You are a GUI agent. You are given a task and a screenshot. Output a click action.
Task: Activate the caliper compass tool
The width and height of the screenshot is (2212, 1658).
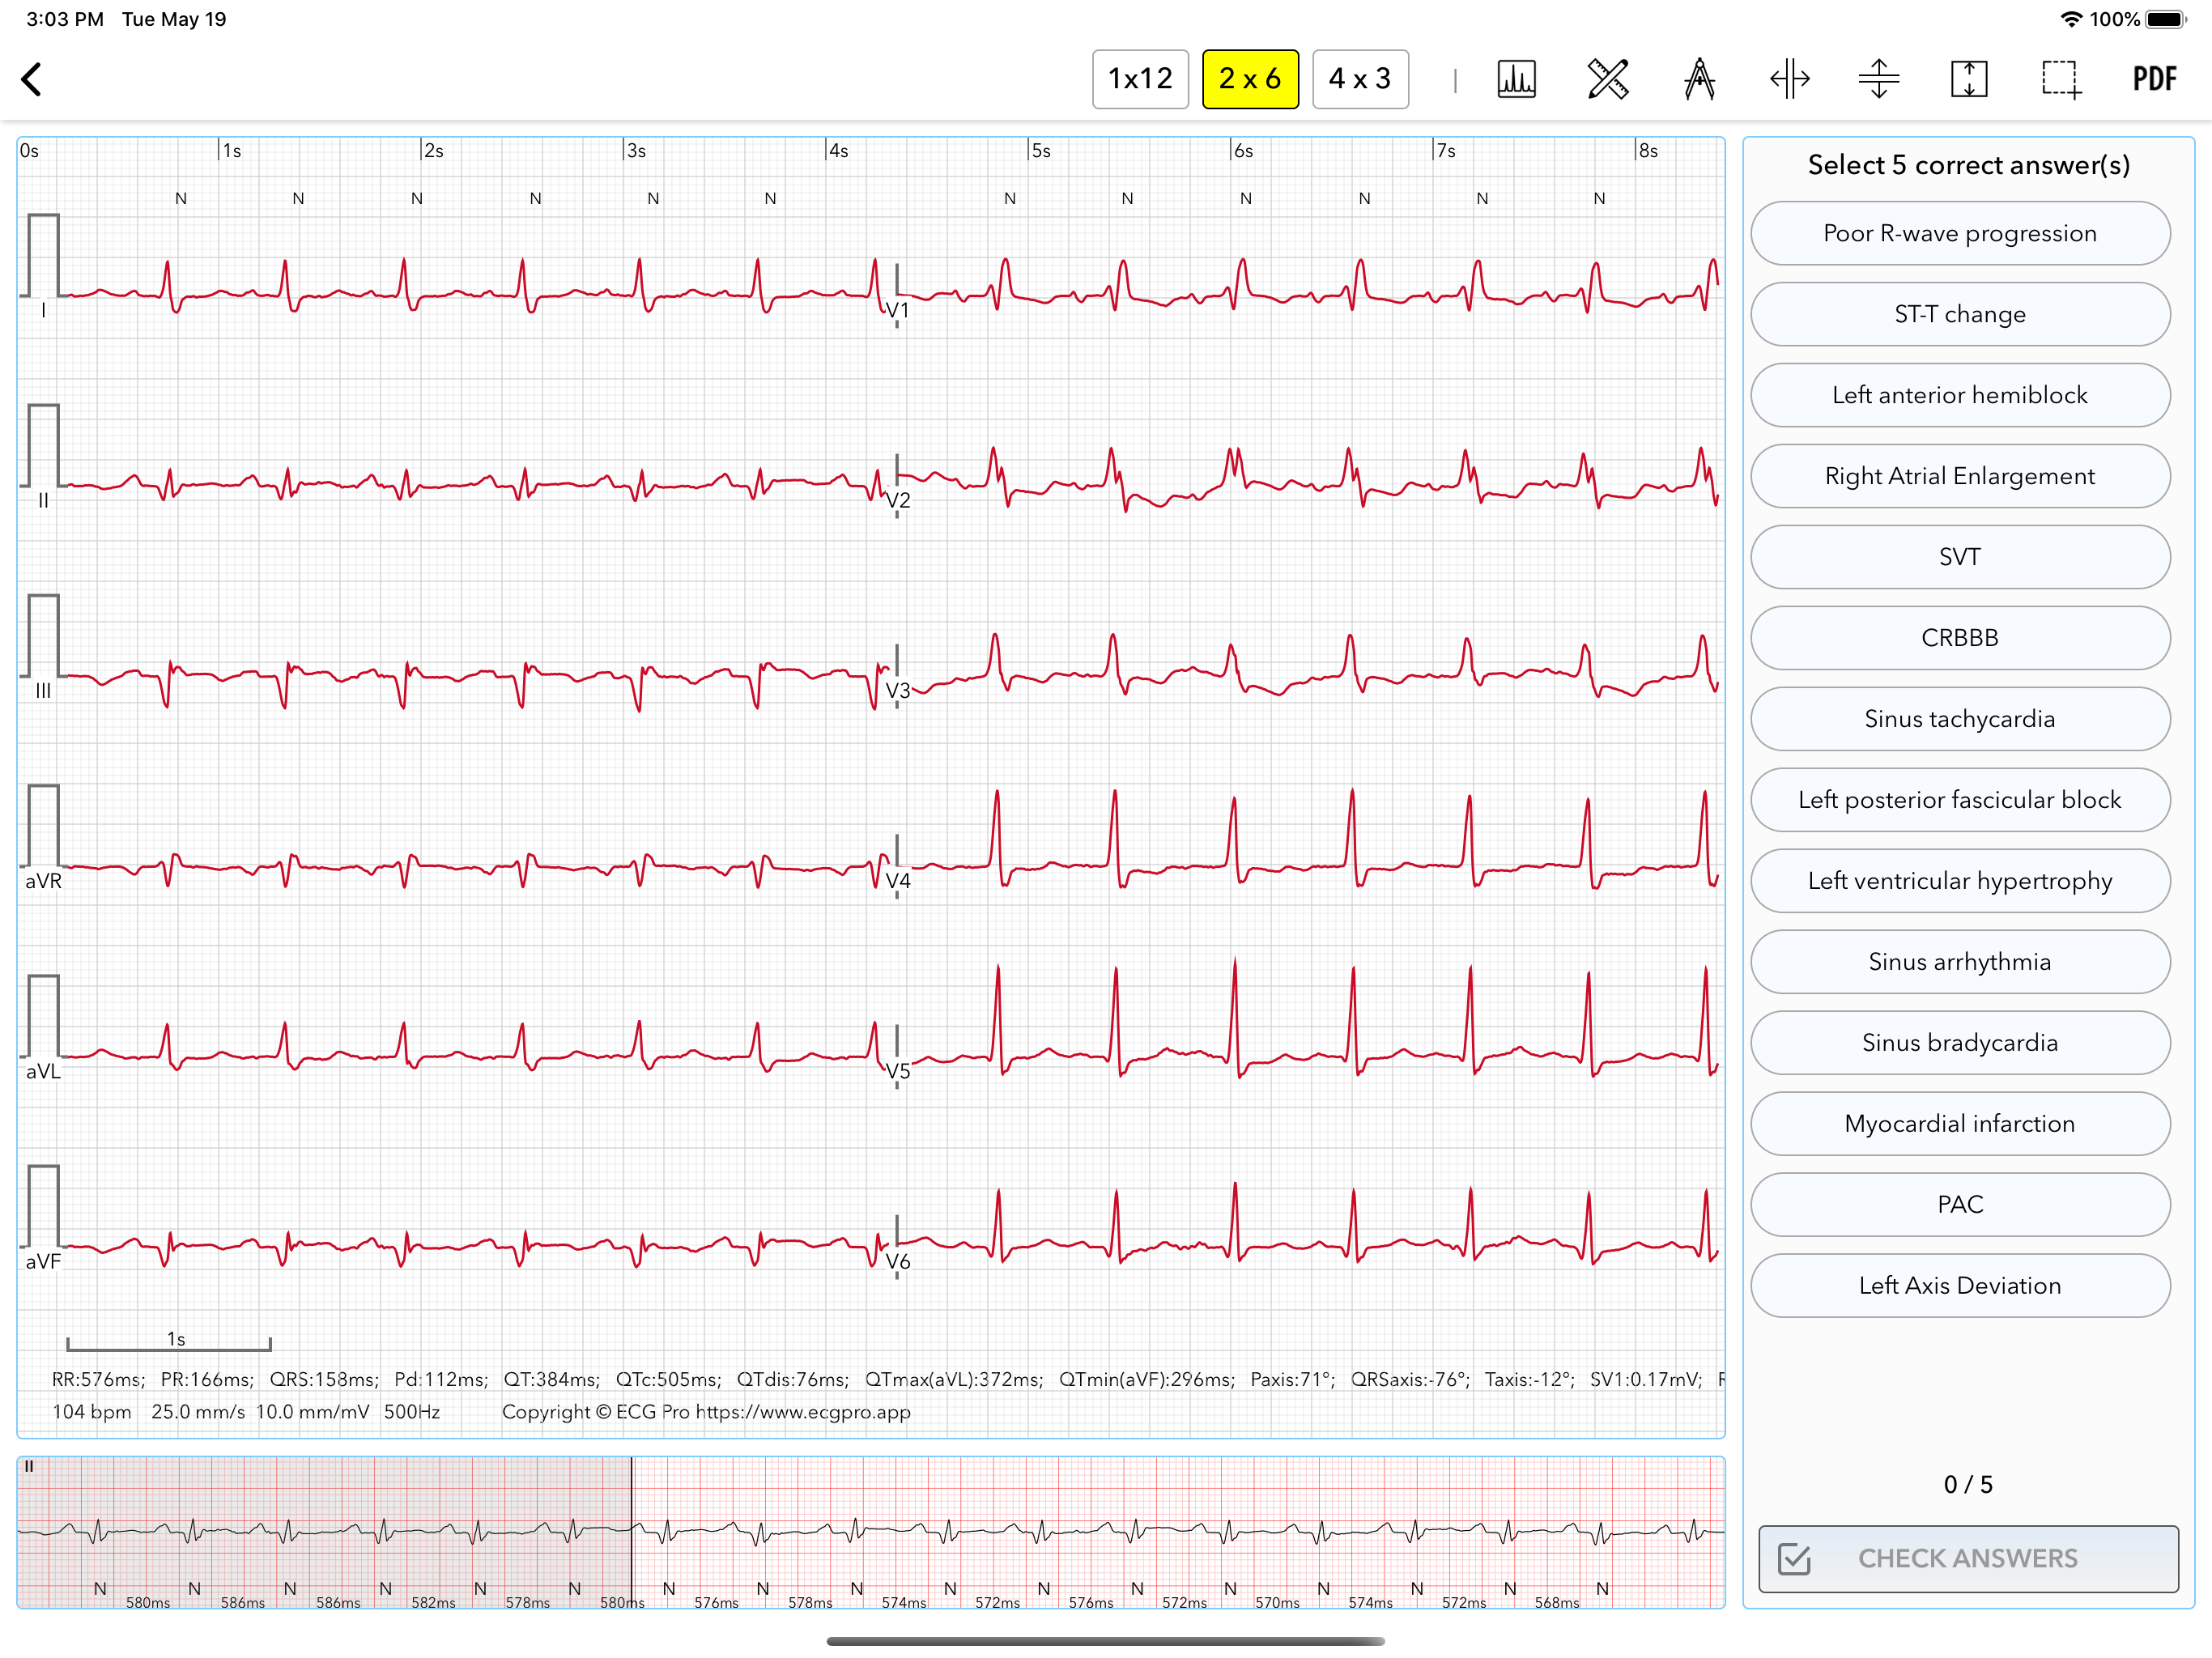tap(1698, 79)
